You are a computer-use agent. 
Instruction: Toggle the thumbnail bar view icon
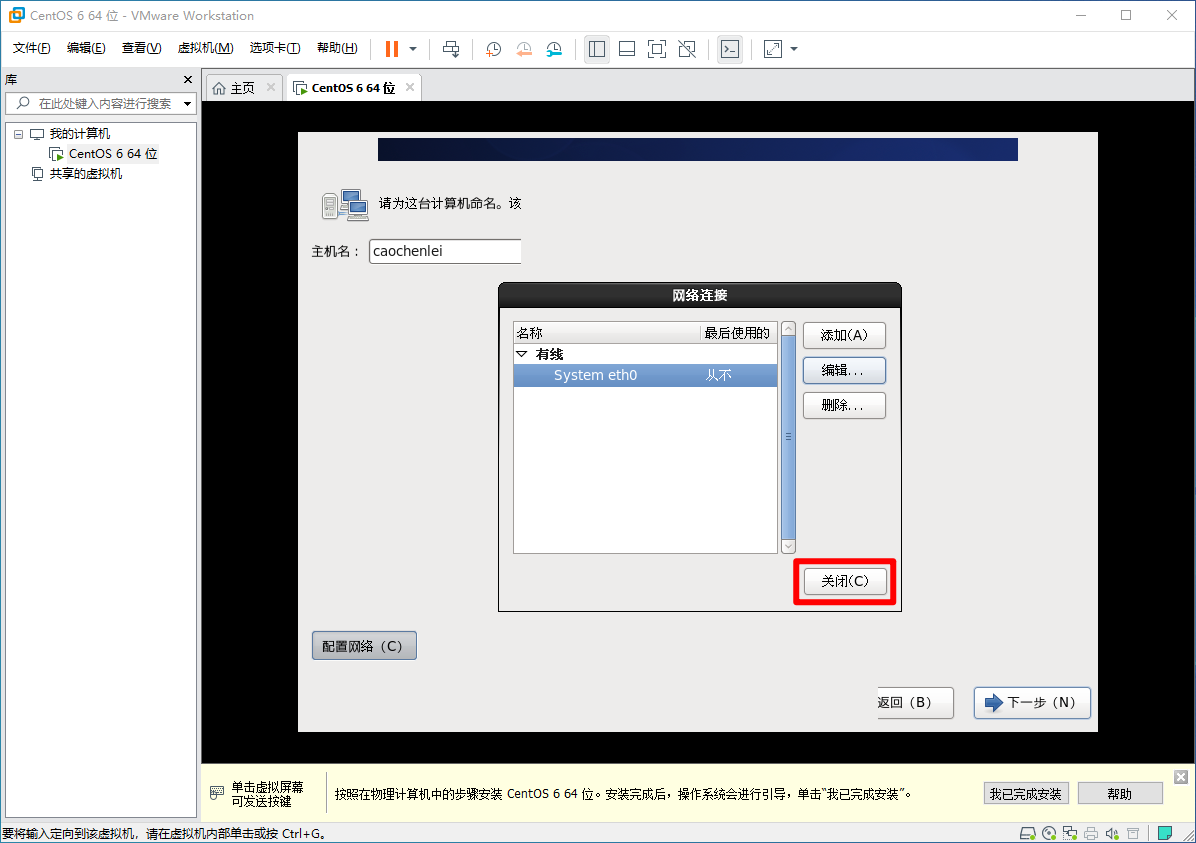click(x=627, y=49)
